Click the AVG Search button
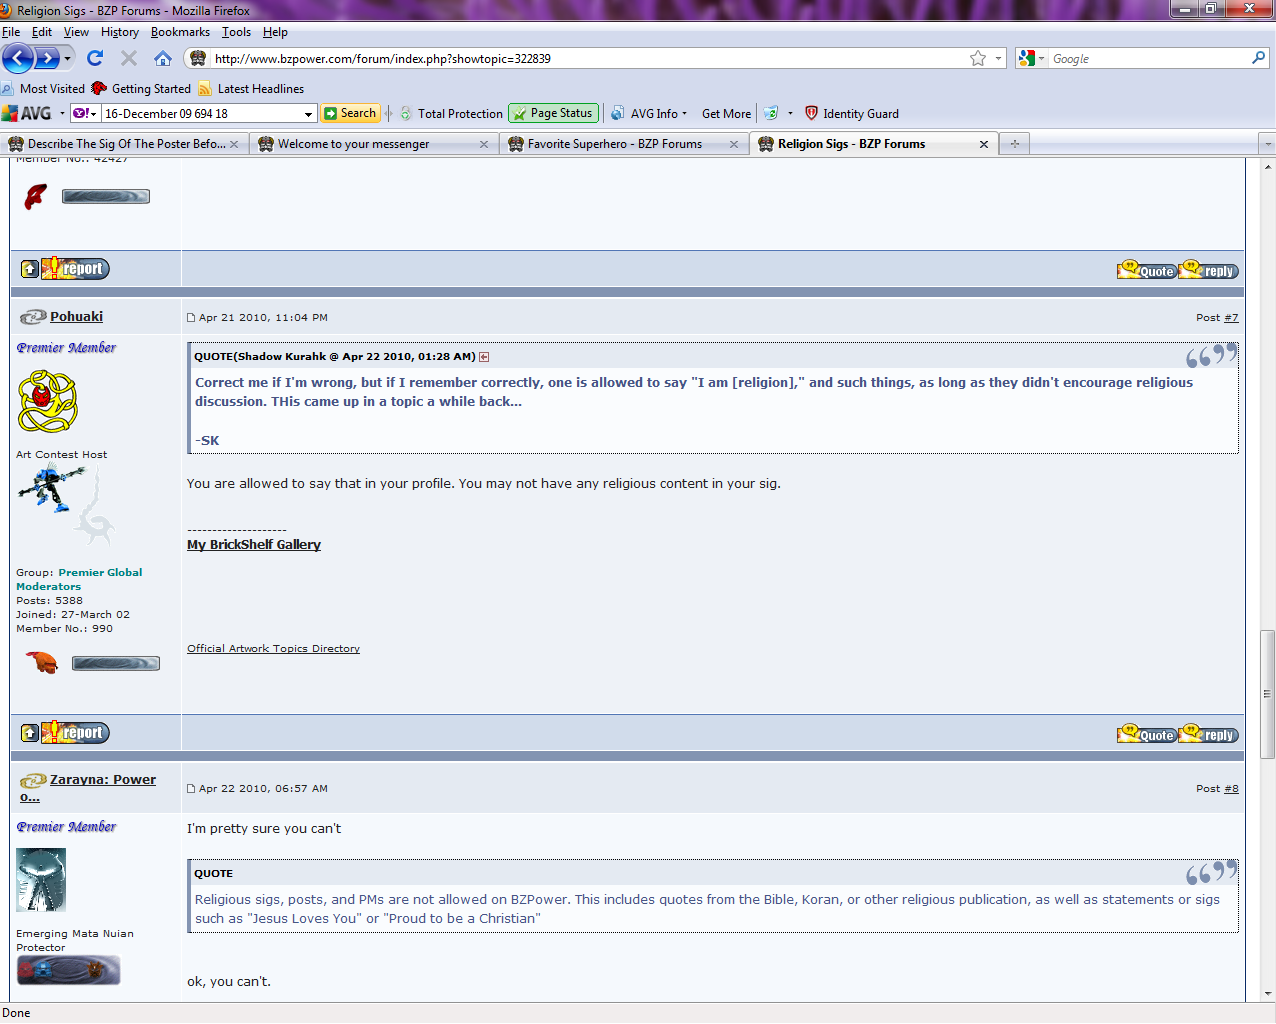 click(350, 113)
